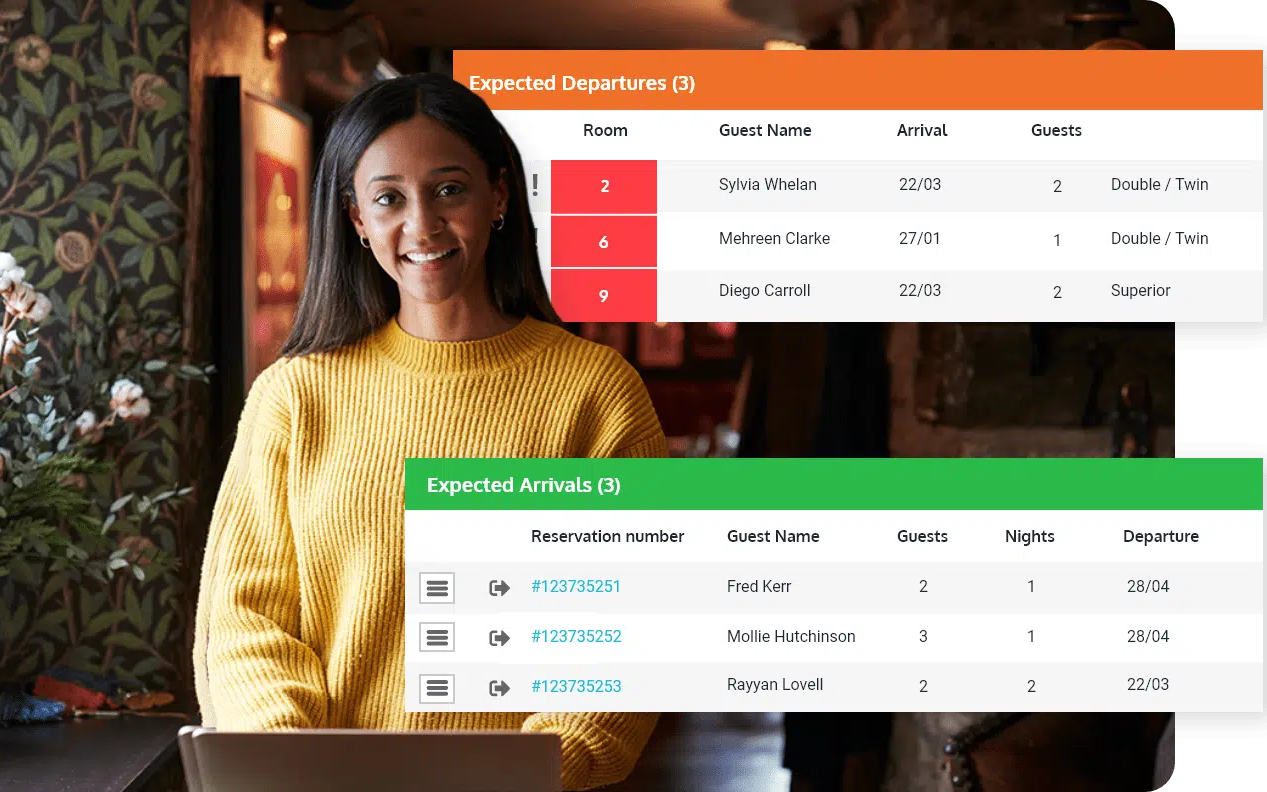The image size is (1267, 792).
Task: Click the Nights column header
Action: click(1030, 536)
